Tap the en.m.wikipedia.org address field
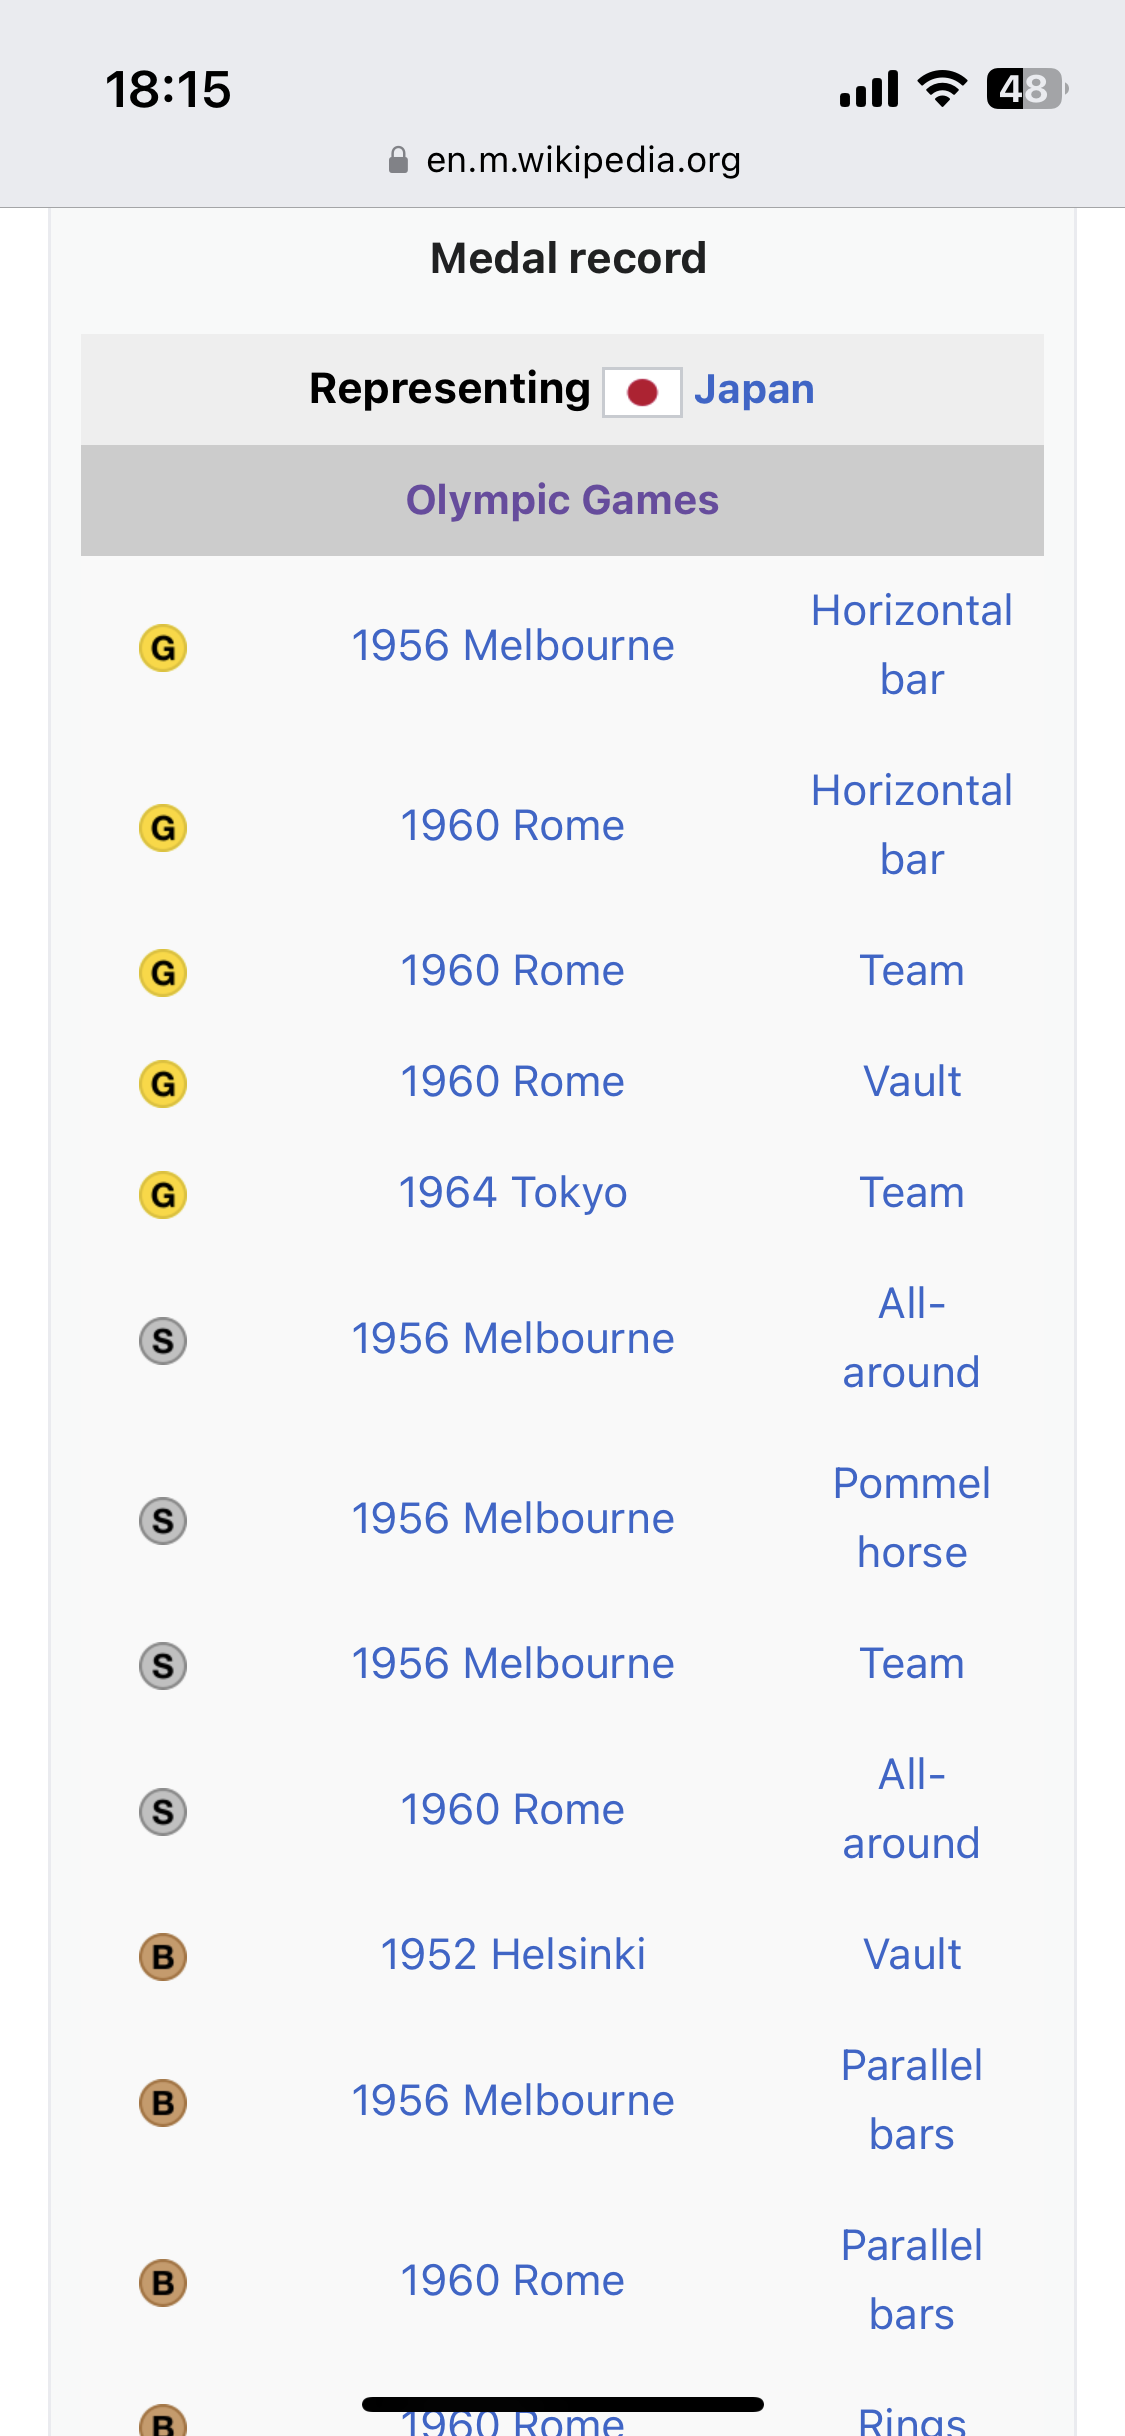This screenshot has height=2436, width=1125. pyautogui.click(x=564, y=160)
